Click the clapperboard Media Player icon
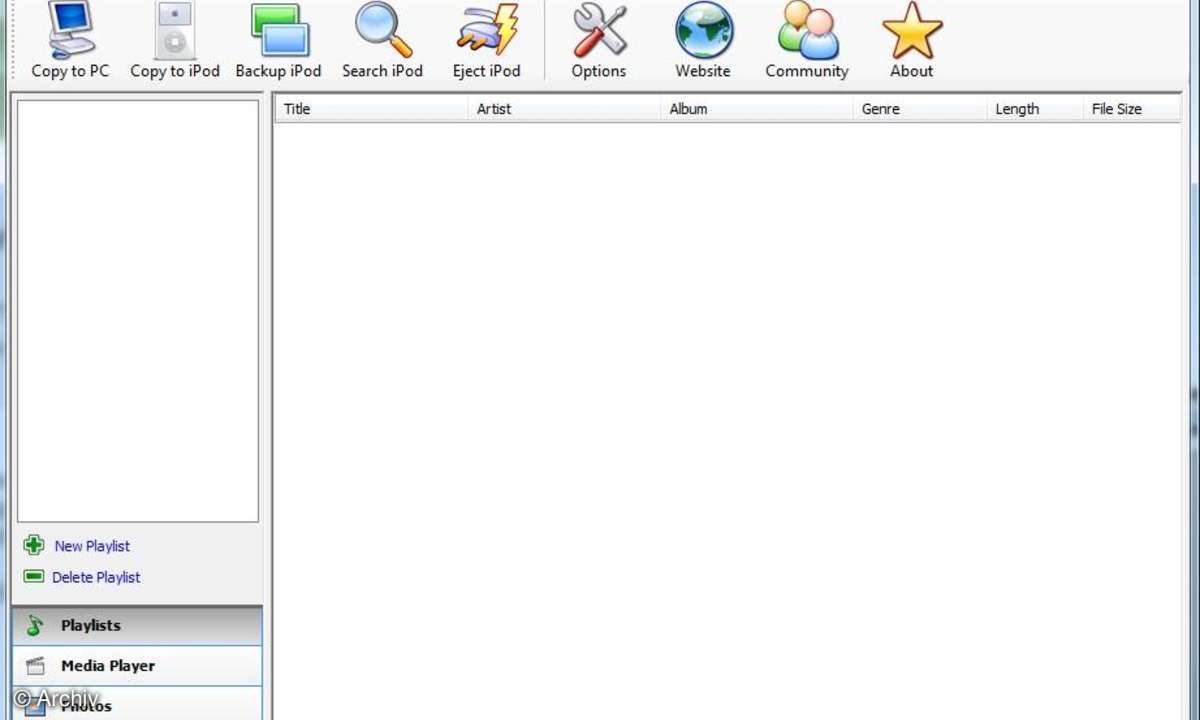This screenshot has width=1200, height=720. click(x=35, y=666)
